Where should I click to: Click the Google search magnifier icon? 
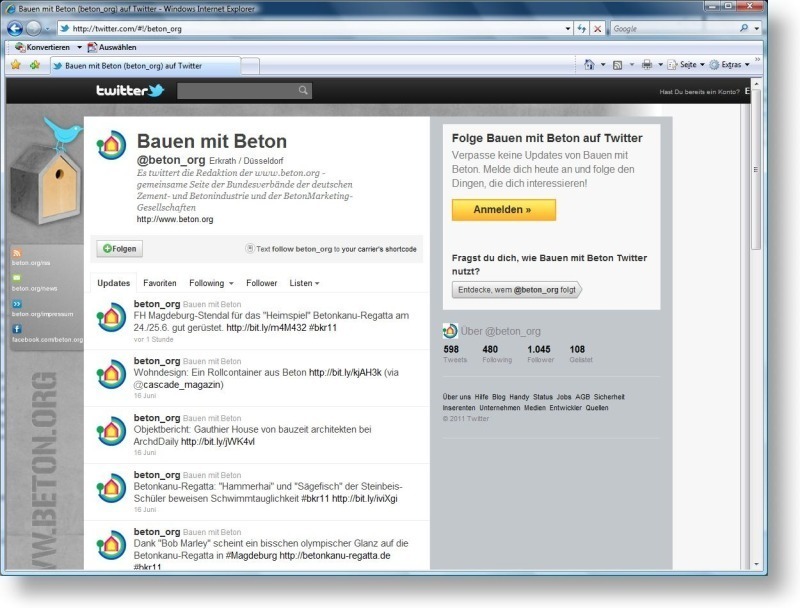coord(744,28)
